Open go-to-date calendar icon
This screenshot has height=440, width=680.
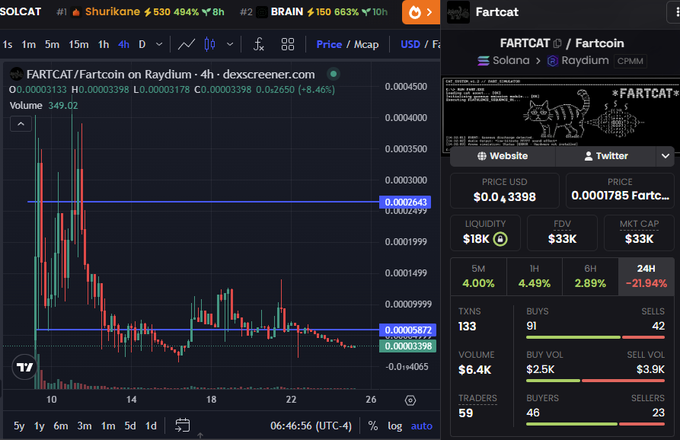click(183, 425)
